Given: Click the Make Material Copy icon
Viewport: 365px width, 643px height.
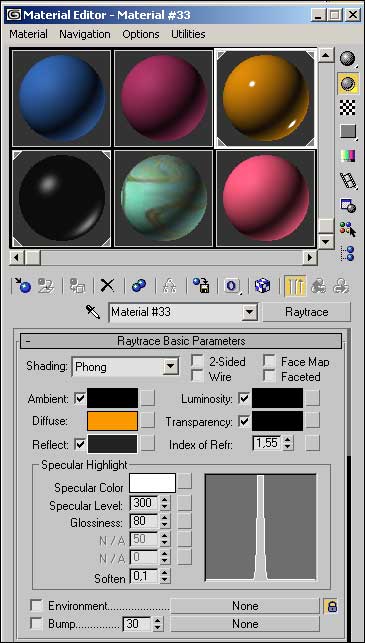Looking at the screenshot, I should (x=139, y=286).
